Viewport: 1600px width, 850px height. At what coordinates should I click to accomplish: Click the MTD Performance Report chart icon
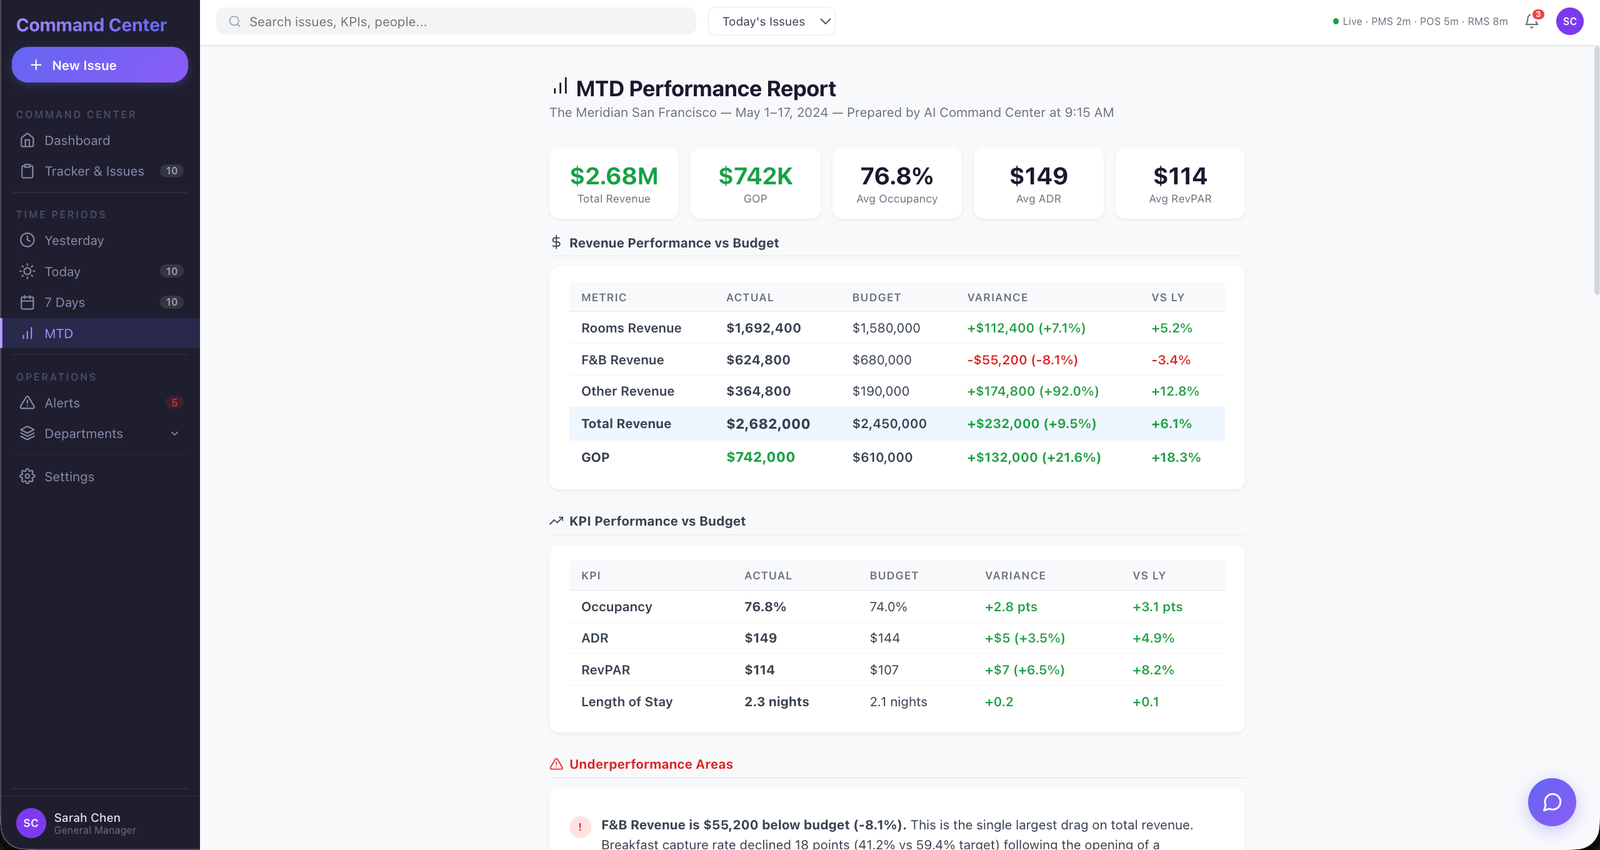click(560, 87)
